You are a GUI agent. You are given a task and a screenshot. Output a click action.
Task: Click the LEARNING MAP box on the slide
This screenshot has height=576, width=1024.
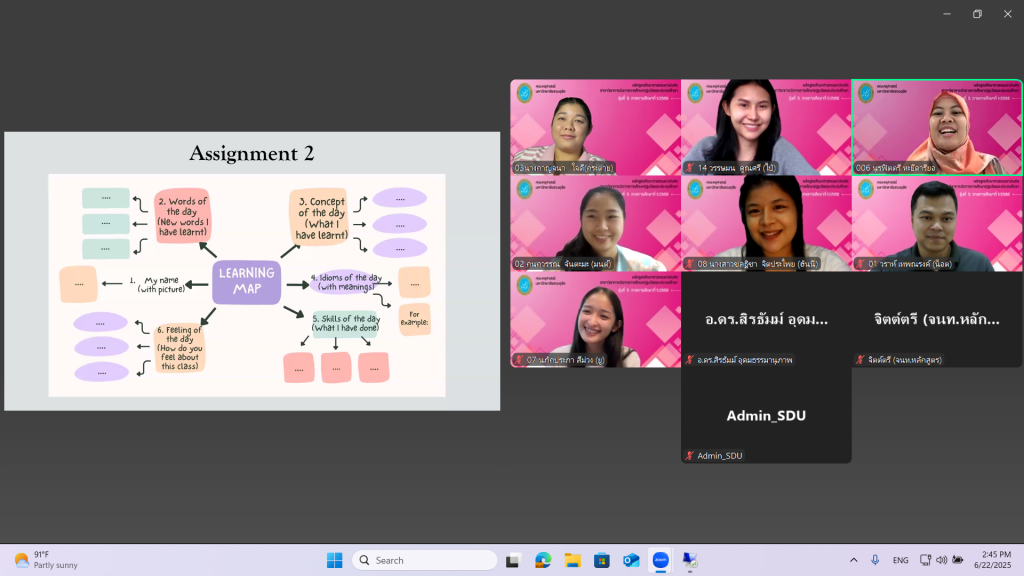[x=246, y=282]
